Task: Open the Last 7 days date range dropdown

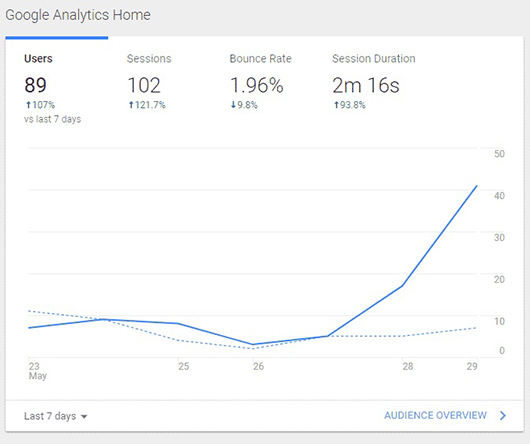Action: click(x=55, y=416)
